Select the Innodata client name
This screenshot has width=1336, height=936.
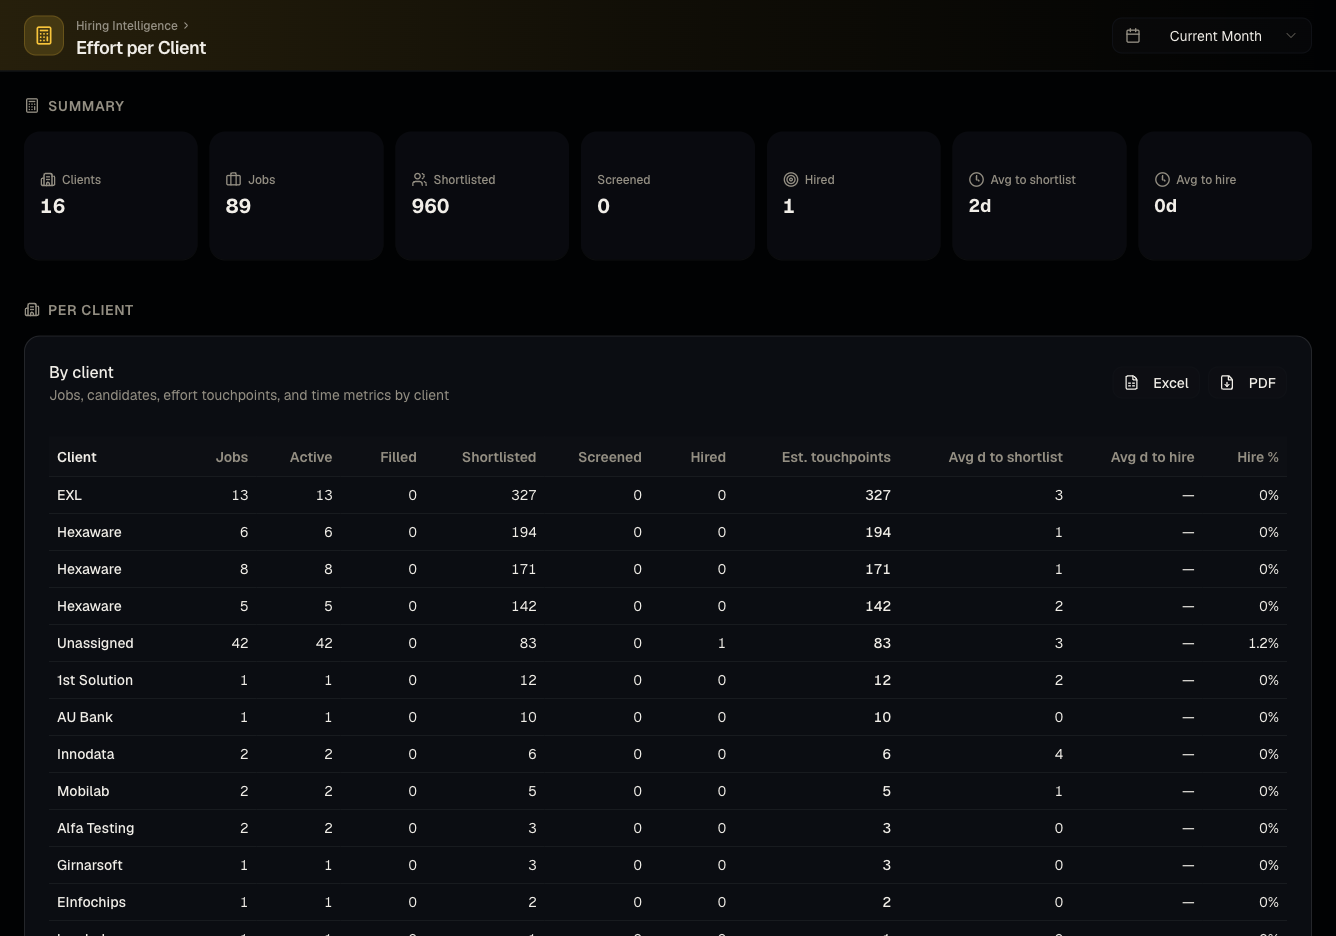pos(86,754)
